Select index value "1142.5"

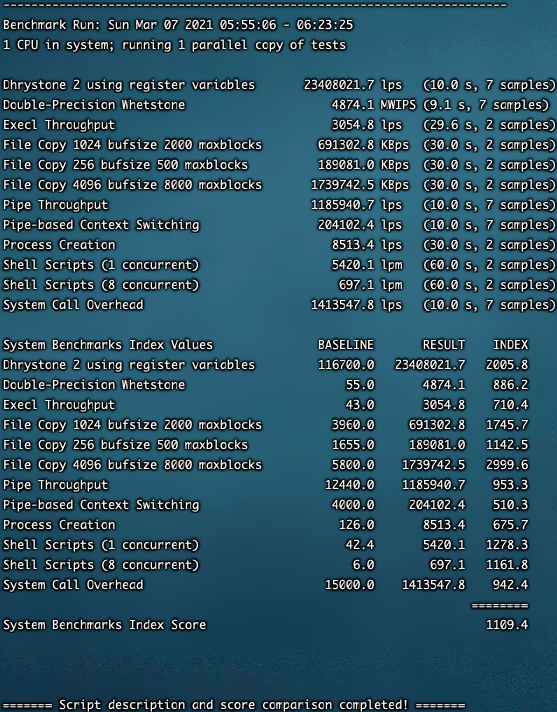pos(507,445)
